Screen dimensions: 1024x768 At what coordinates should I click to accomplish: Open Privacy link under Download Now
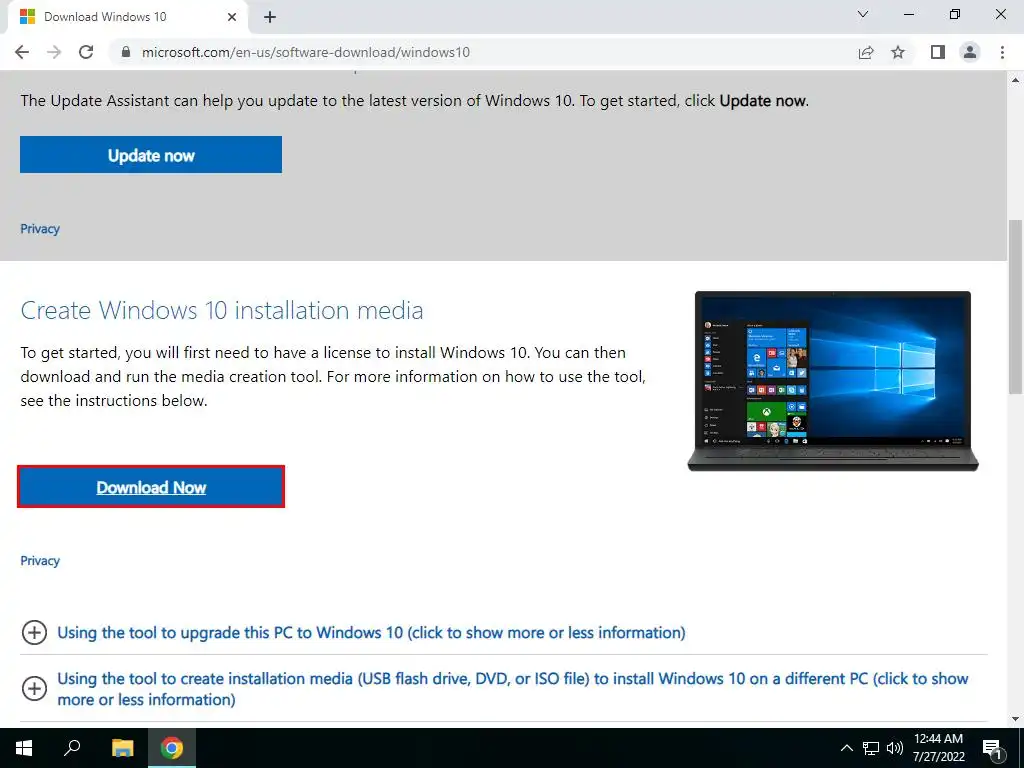(40, 560)
